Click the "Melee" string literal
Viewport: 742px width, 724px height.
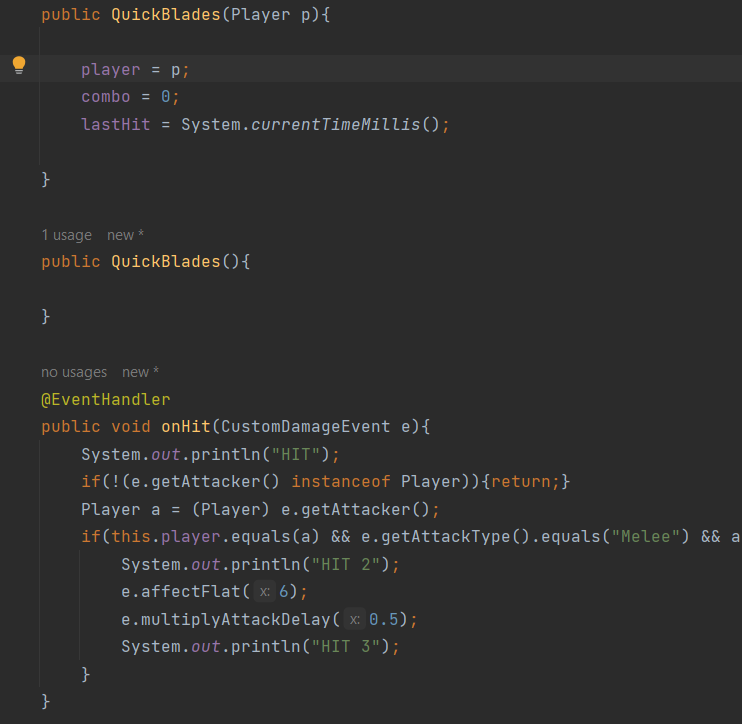click(645, 537)
